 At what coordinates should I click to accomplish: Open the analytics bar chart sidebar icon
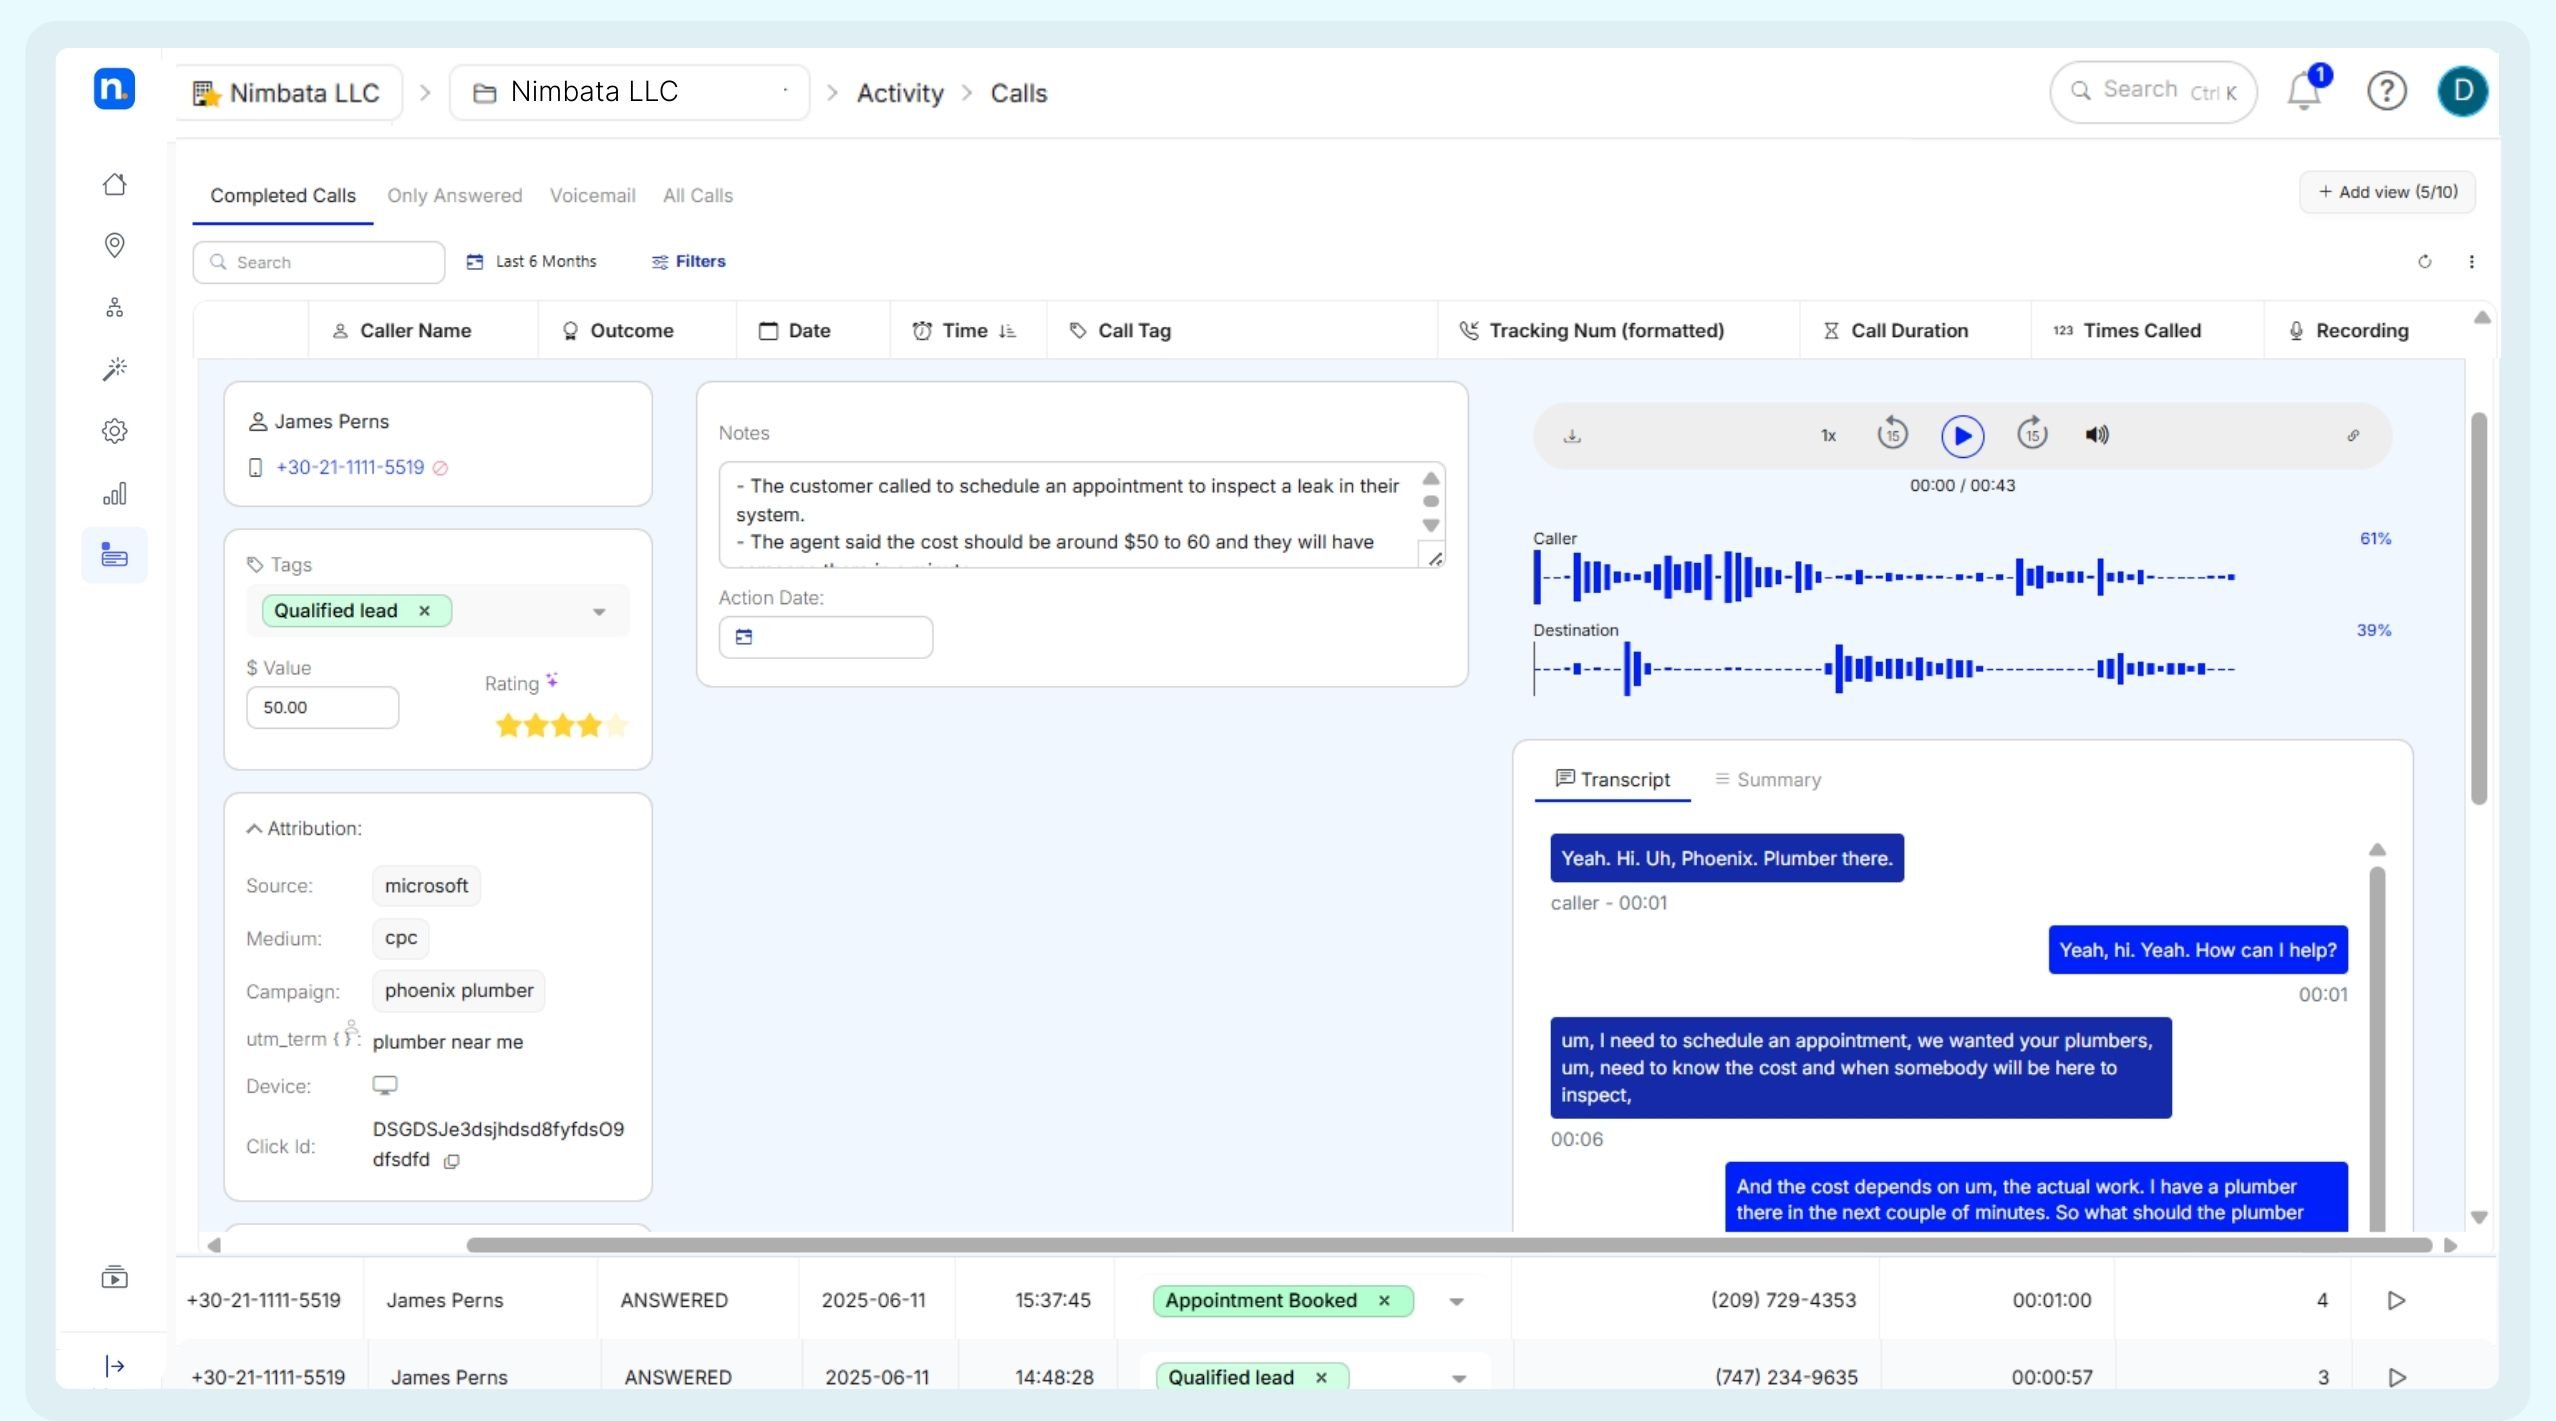click(x=115, y=494)
